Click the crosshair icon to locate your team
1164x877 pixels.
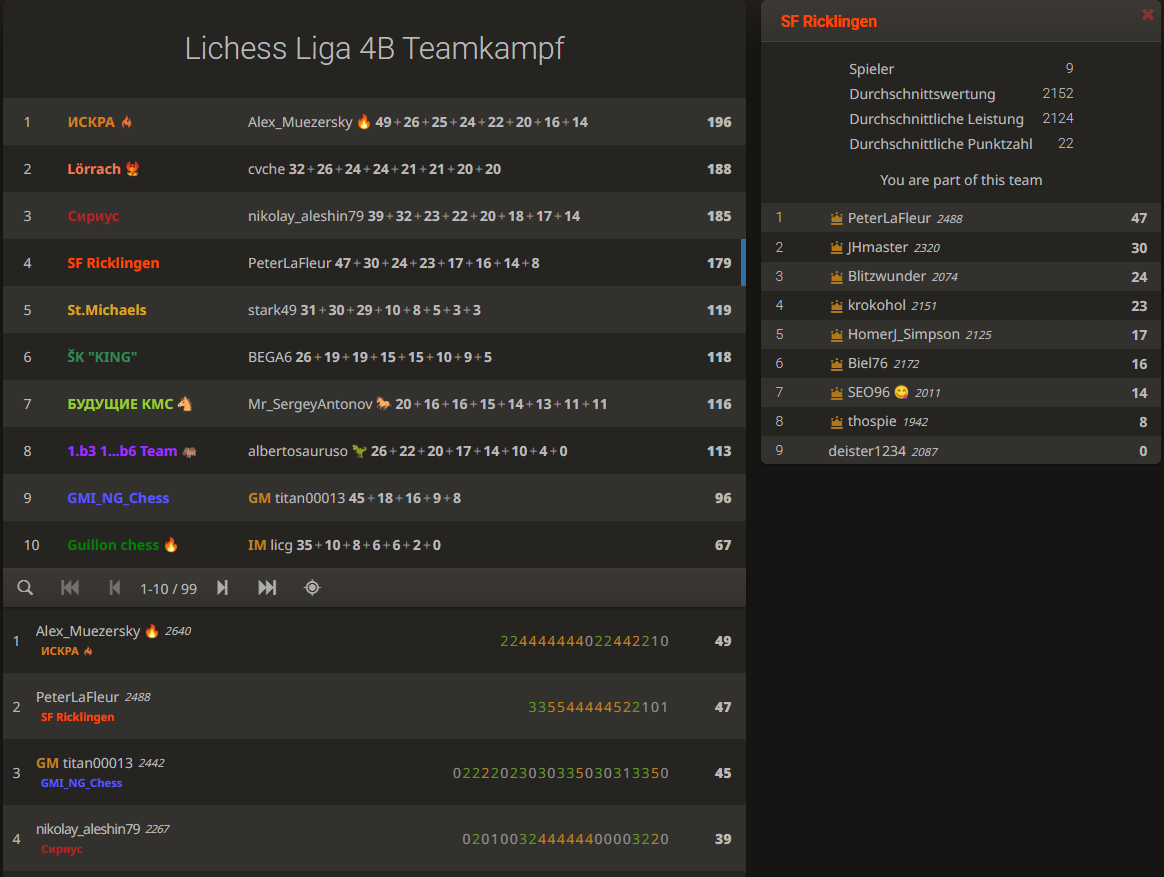pos(311,588)
